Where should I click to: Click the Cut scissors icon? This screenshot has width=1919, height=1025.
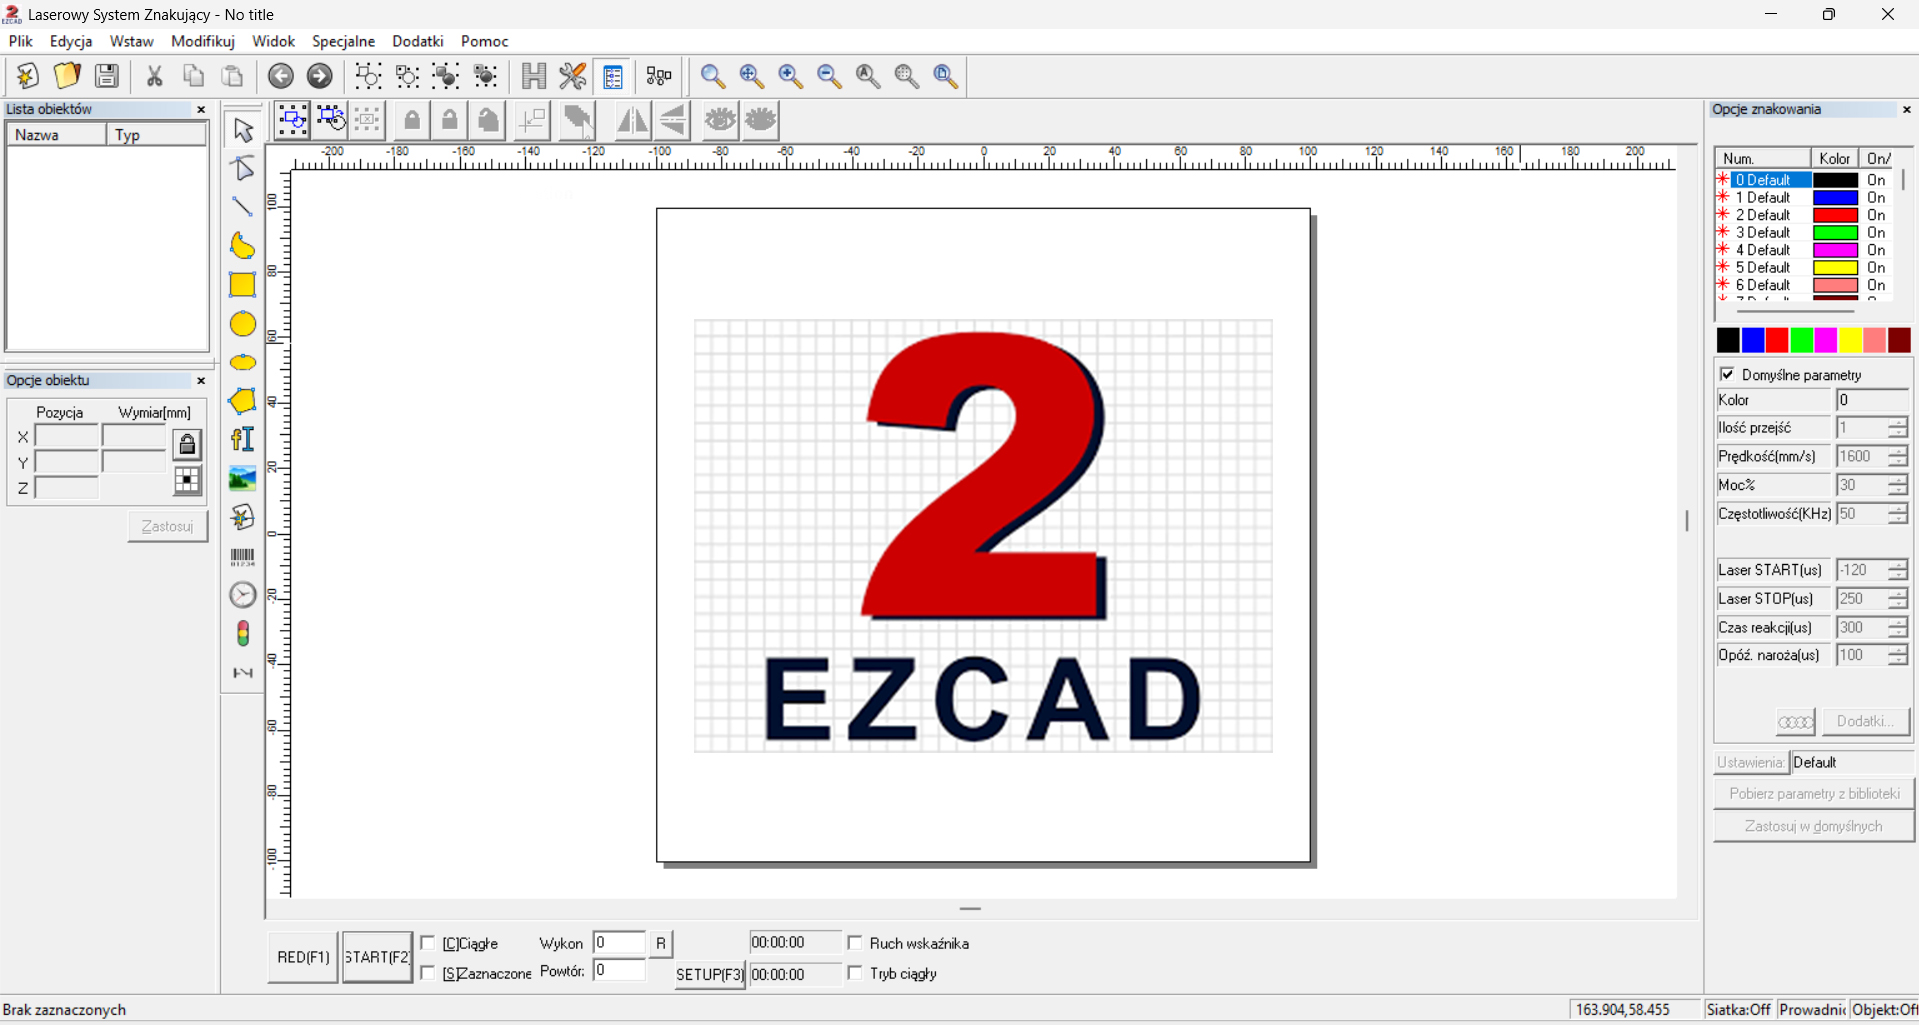[154, 76]
